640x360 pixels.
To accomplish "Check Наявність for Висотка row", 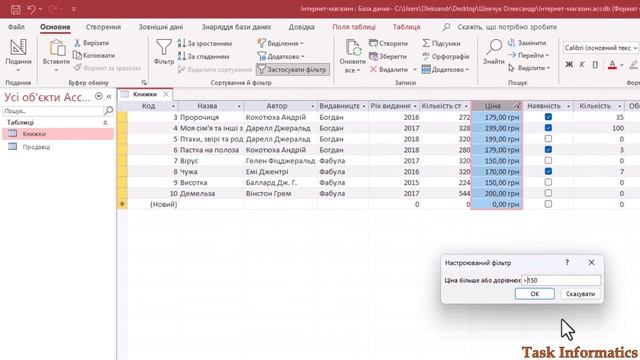I will (548, 182).
